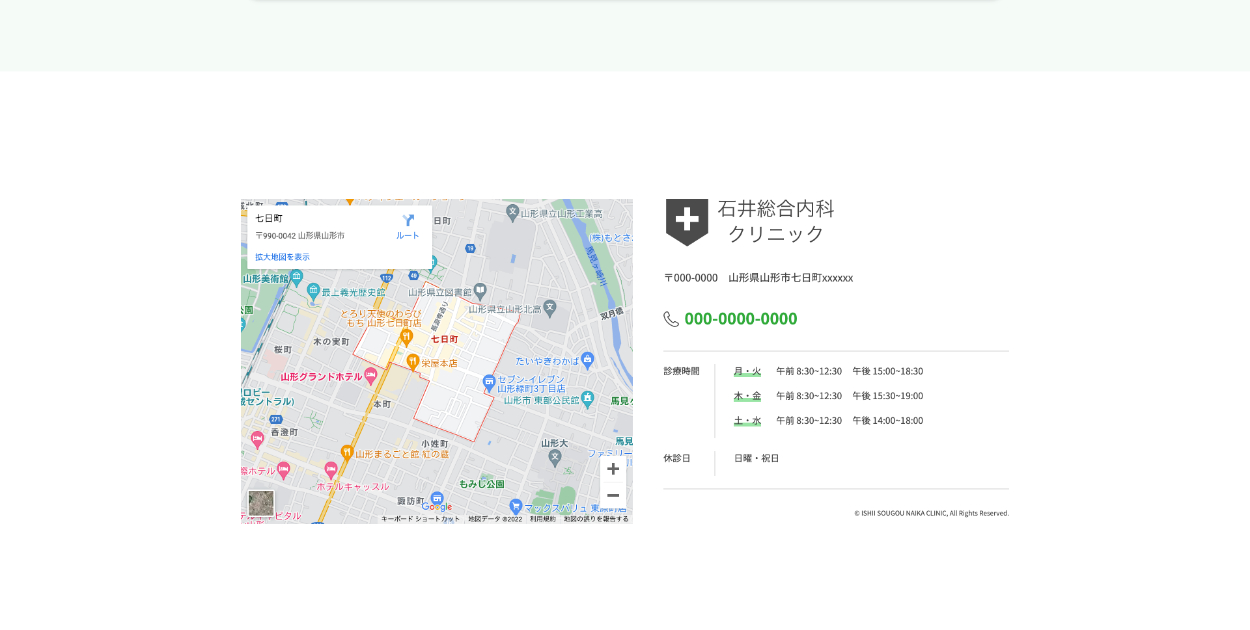Open the 拡大地図を表示 link
This screenshot has height=630, width=1250.
point(282,257)
